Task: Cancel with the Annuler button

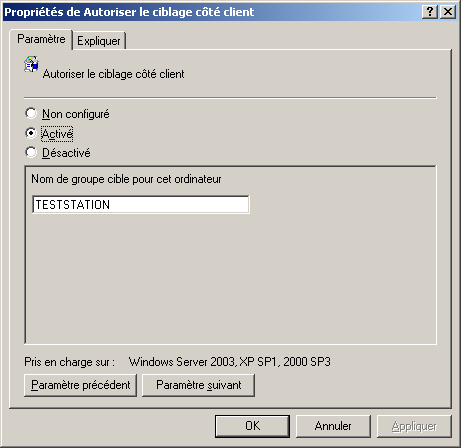Action: point(333,426)
